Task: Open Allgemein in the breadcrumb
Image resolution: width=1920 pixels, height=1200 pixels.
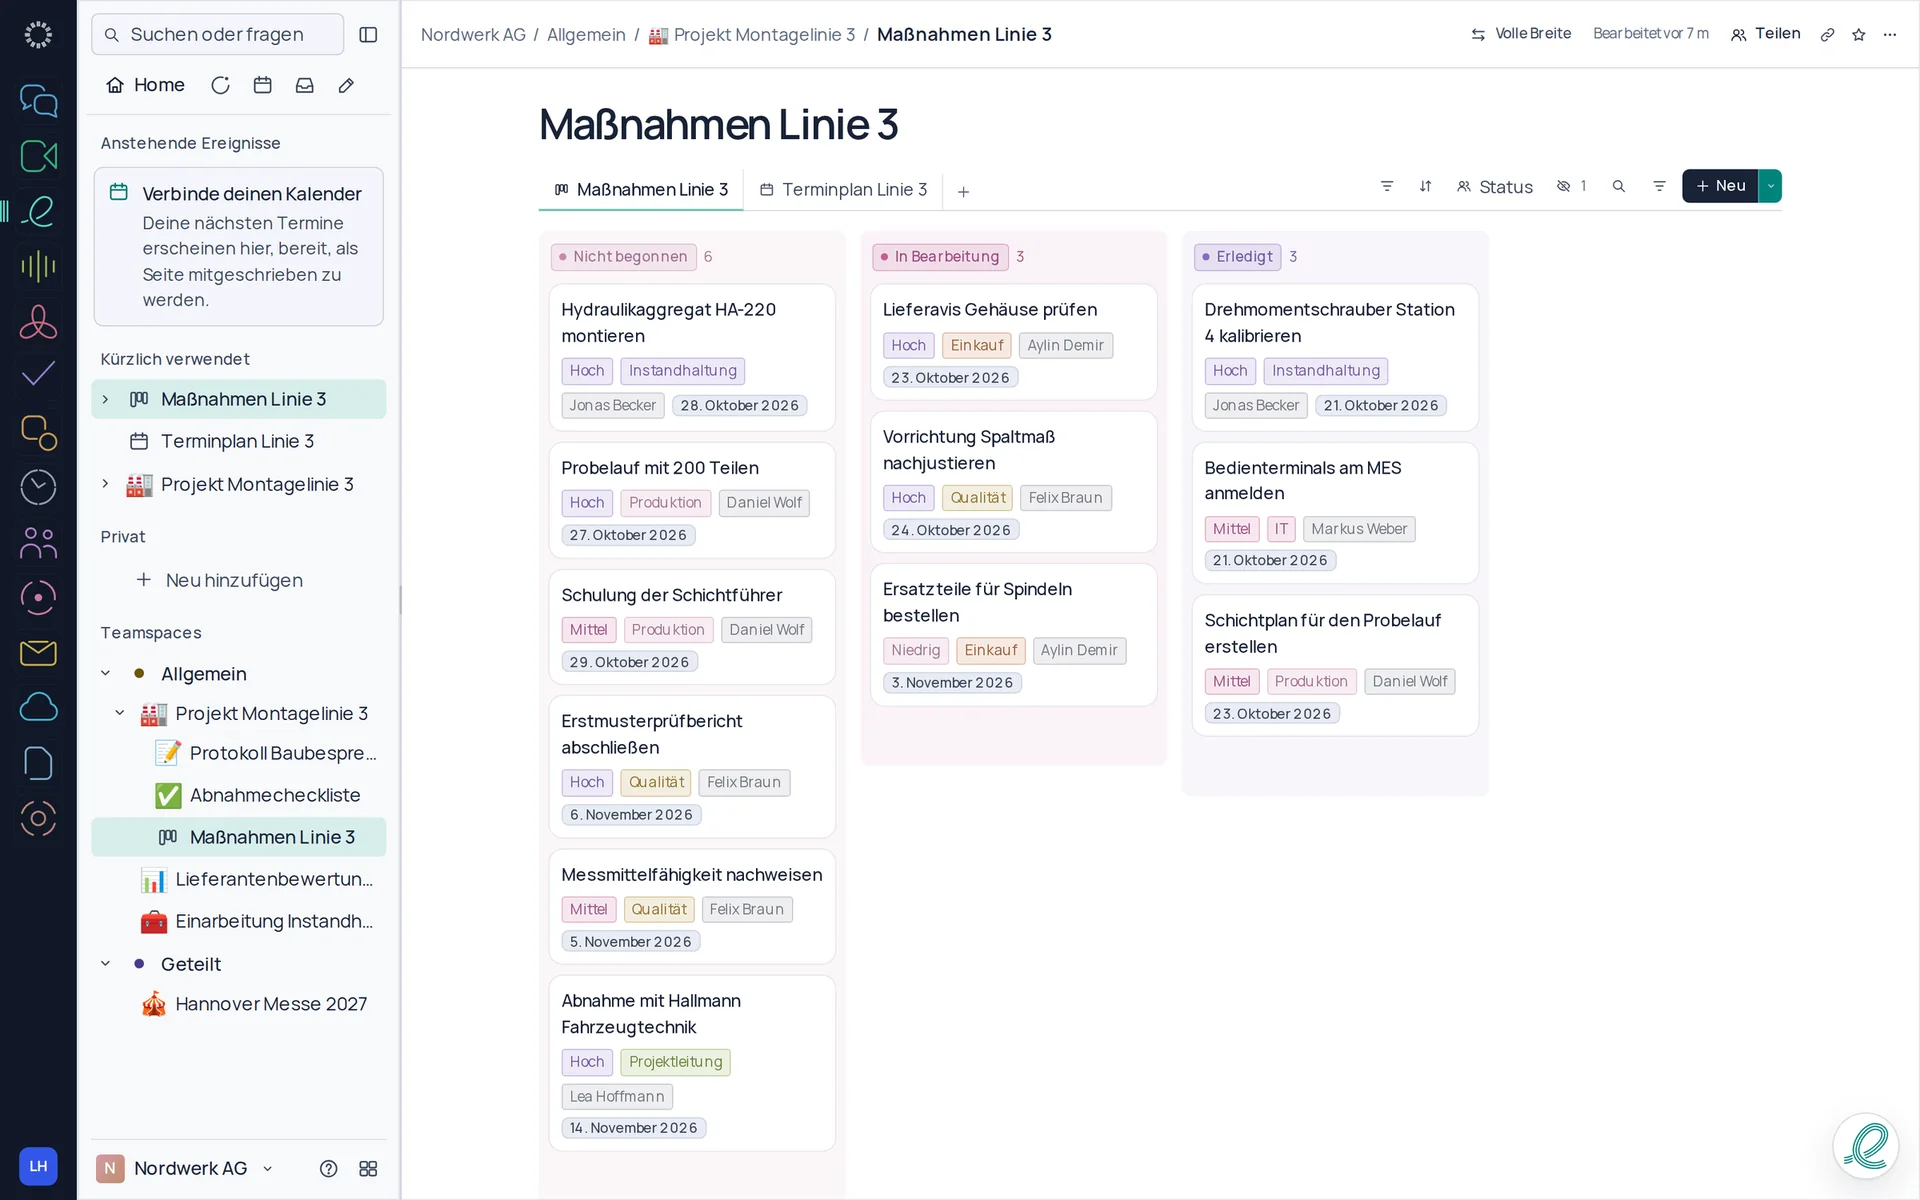Action: click(x=586, y=34)
